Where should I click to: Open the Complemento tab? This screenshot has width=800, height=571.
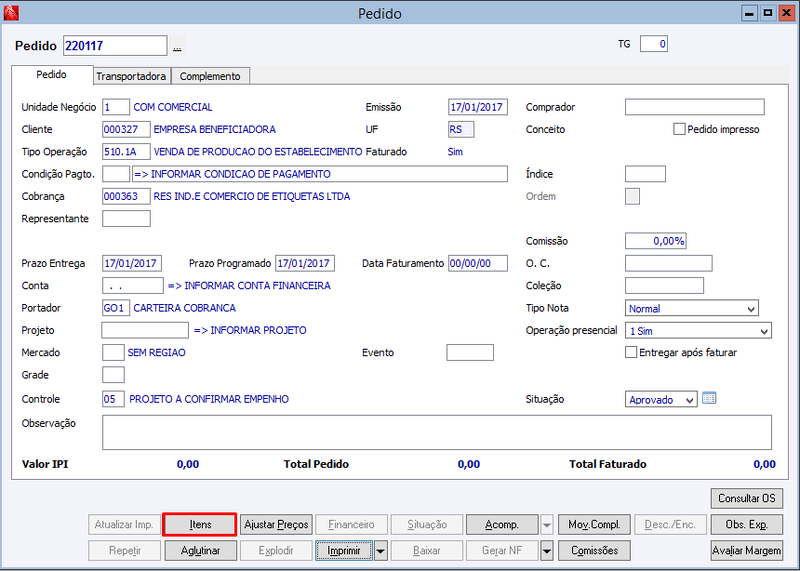[210, 76]
